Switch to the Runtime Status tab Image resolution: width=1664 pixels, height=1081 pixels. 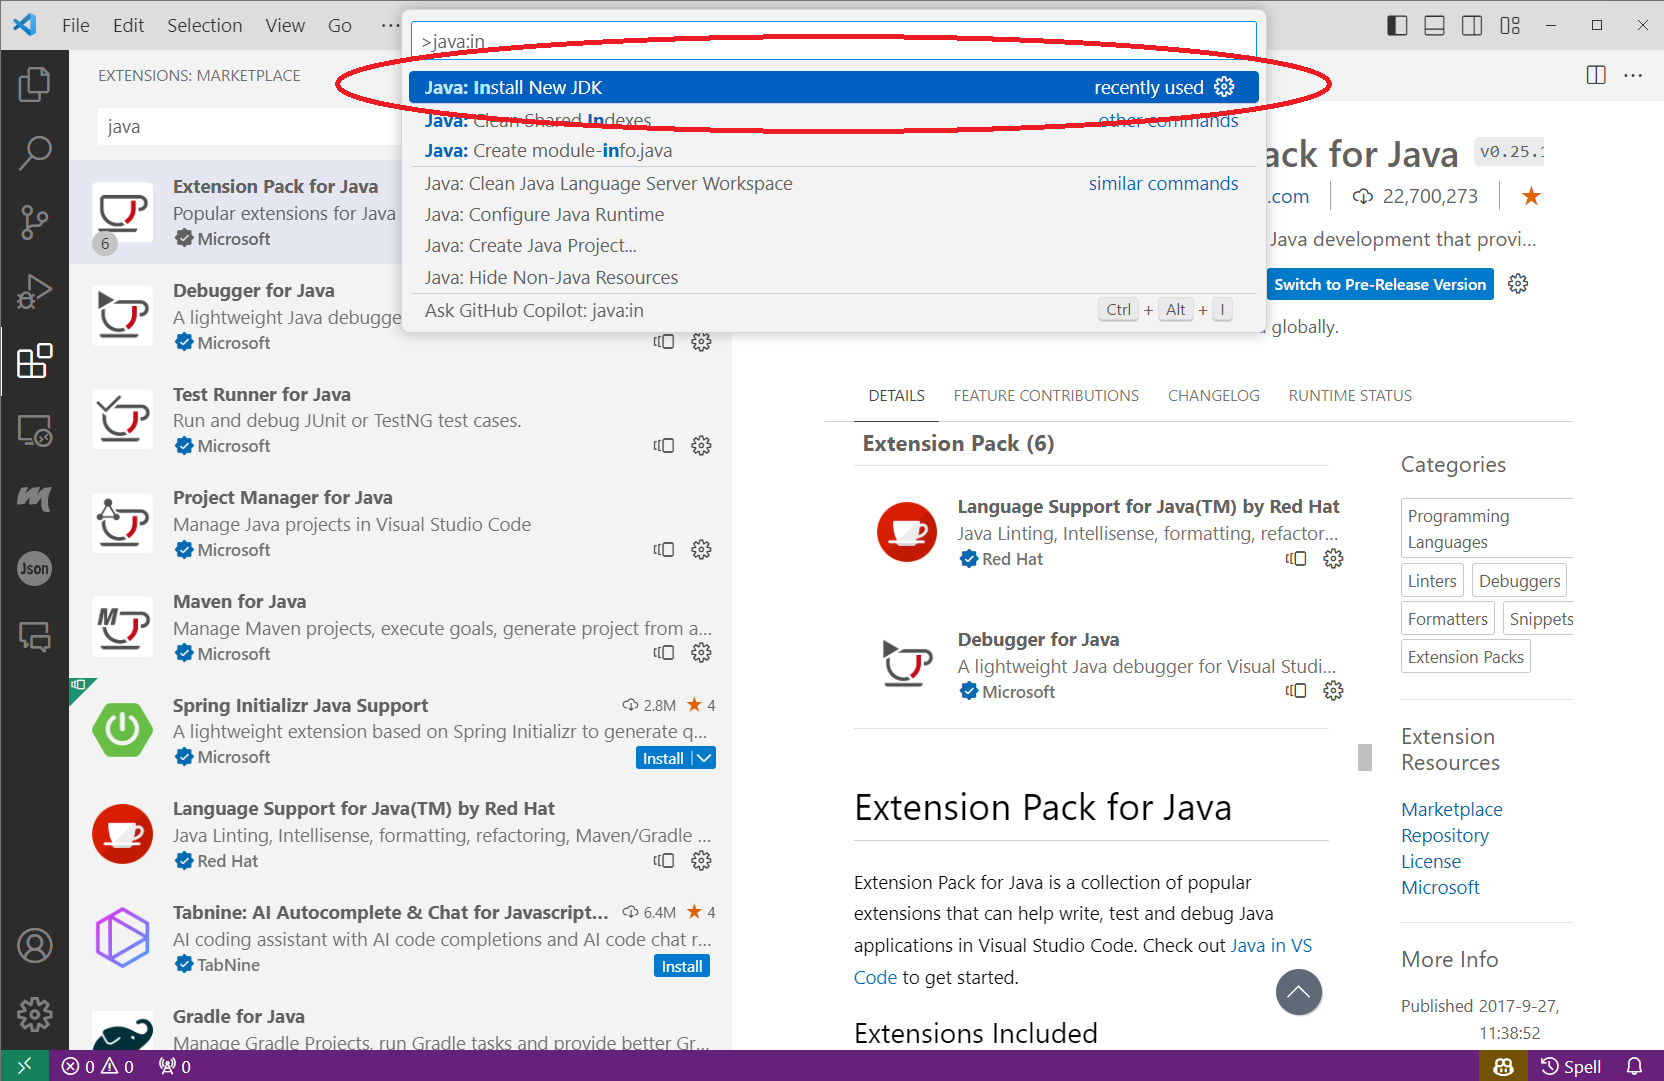point(1350,395)
